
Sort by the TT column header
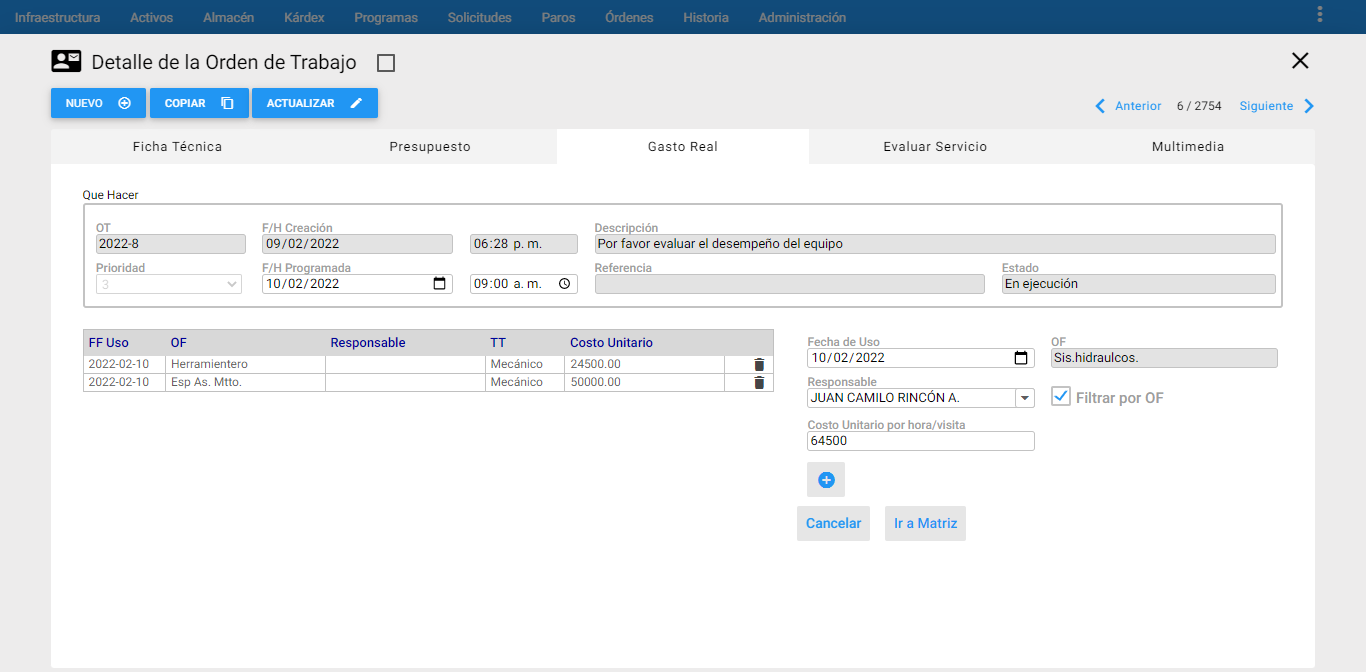click(x=498, y=343)
